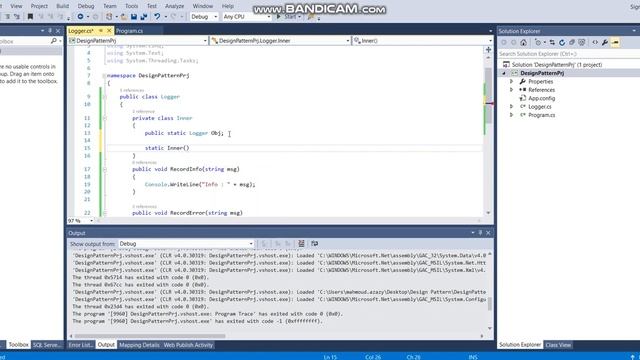The image size is (640, 360).
Task: Click auto-hide pin on Output panel
Action: coord(480,233)
